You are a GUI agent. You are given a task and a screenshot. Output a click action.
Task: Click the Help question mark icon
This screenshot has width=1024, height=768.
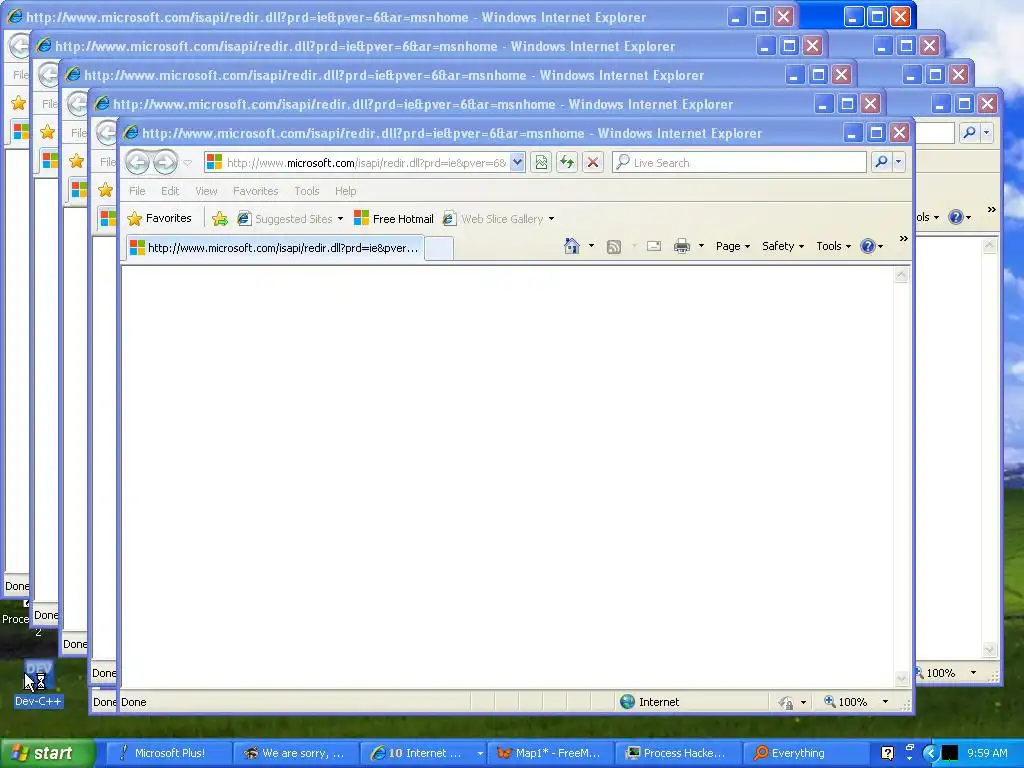868,246
